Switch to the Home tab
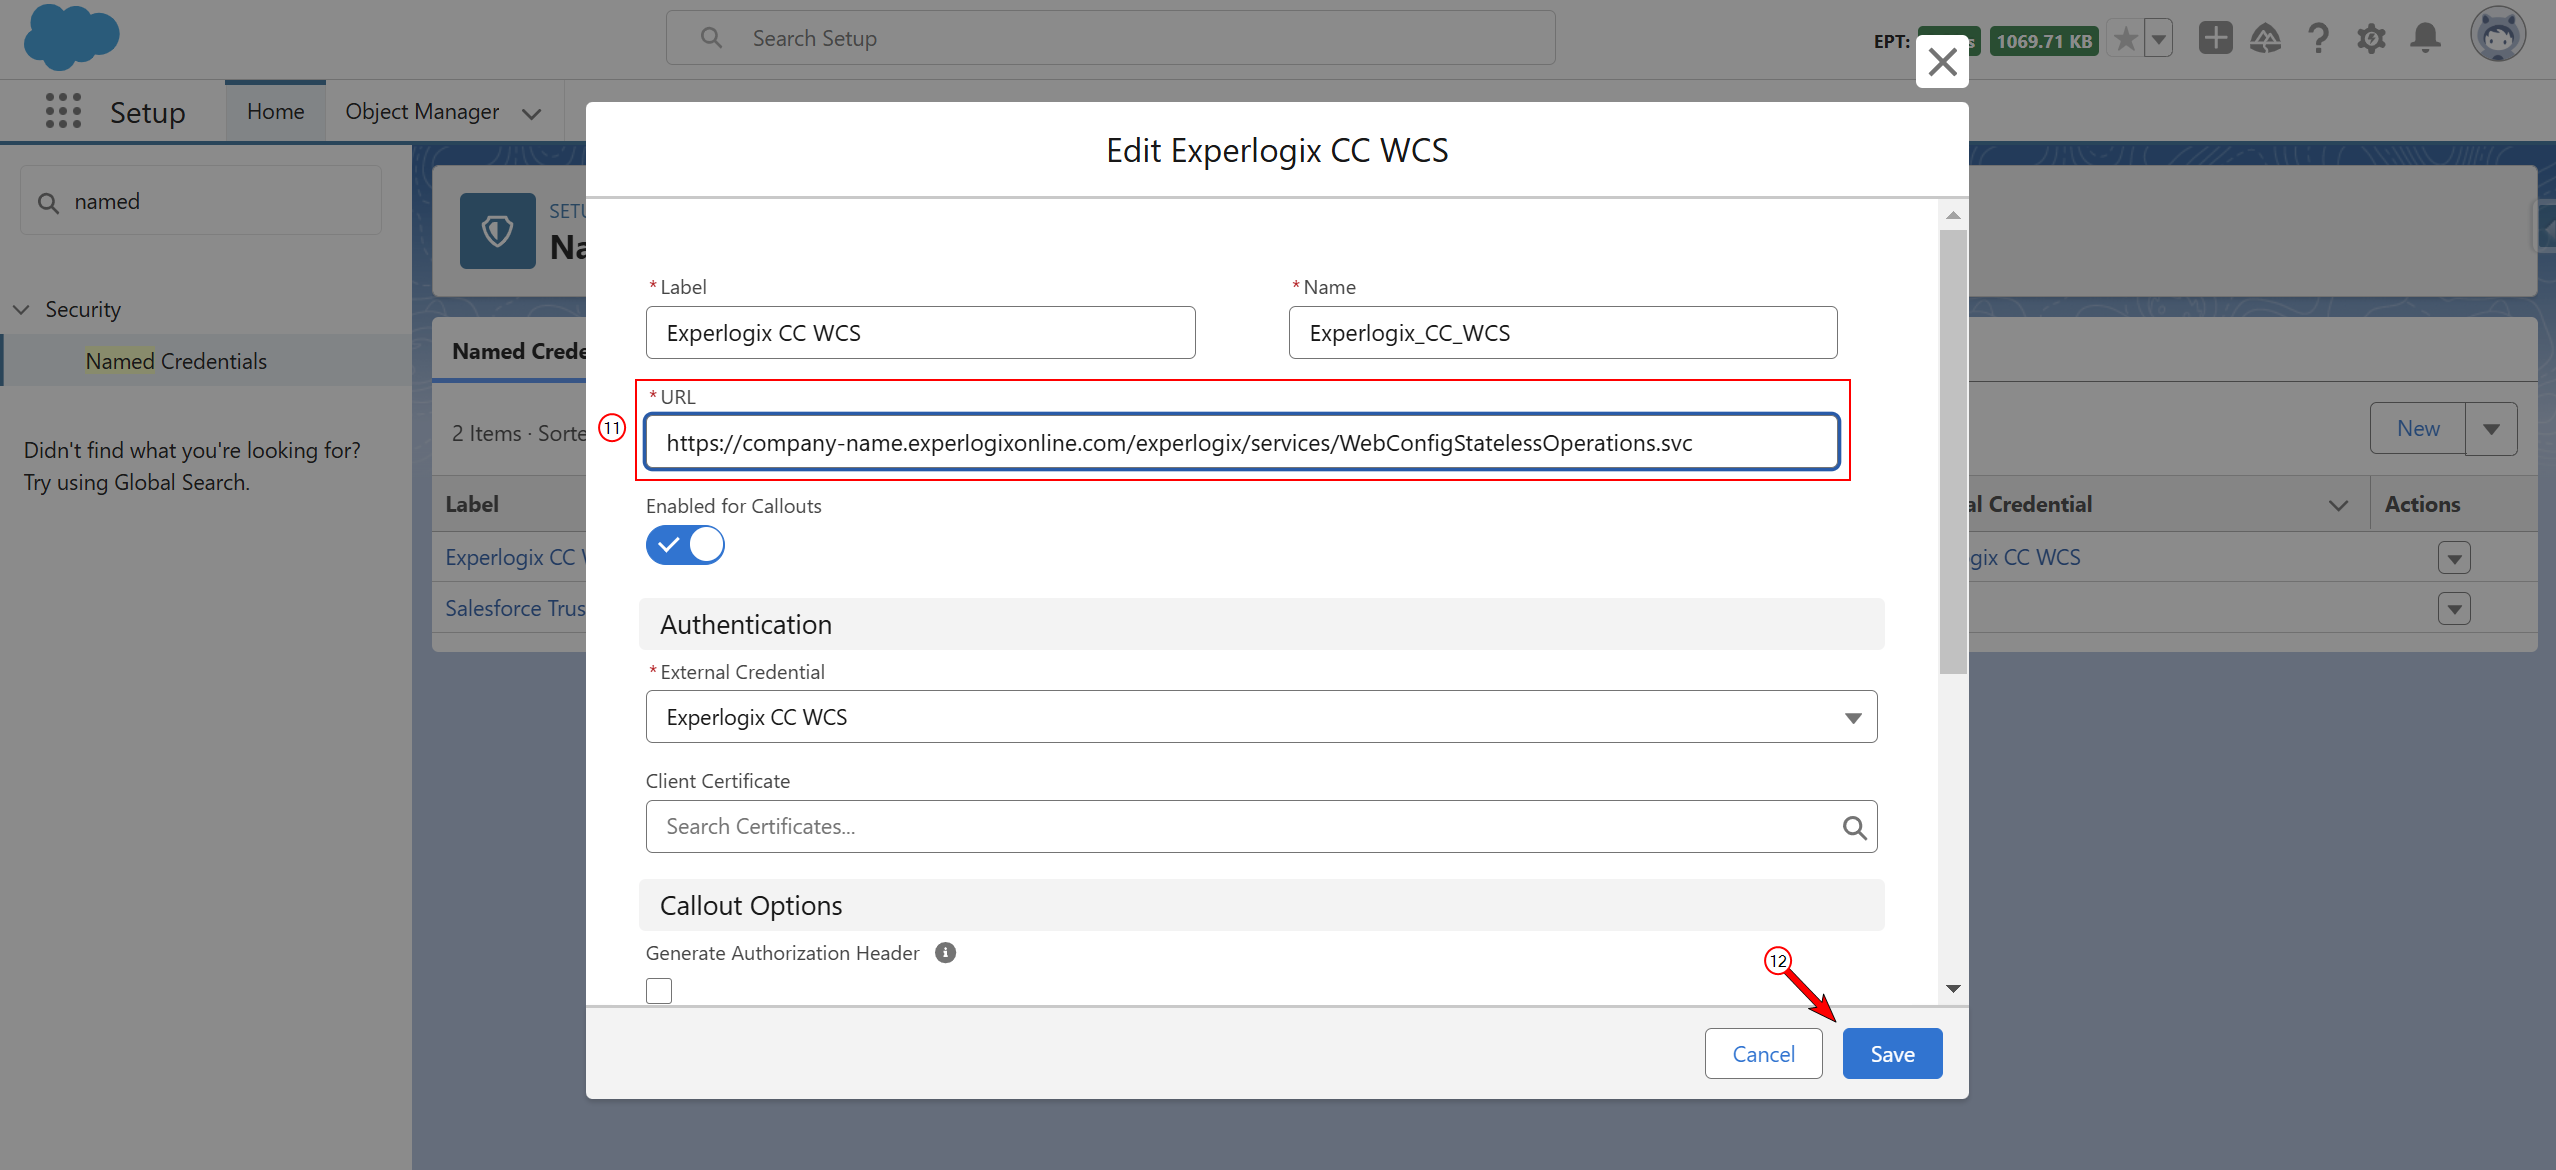The width and height of the screenshot is (2556, 1170). 275,111
